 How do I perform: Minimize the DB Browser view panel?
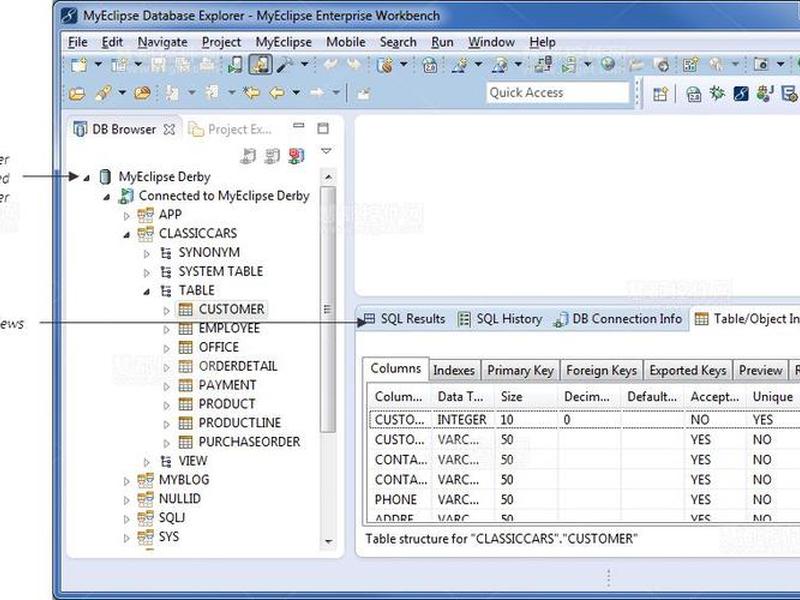(298, 126)
